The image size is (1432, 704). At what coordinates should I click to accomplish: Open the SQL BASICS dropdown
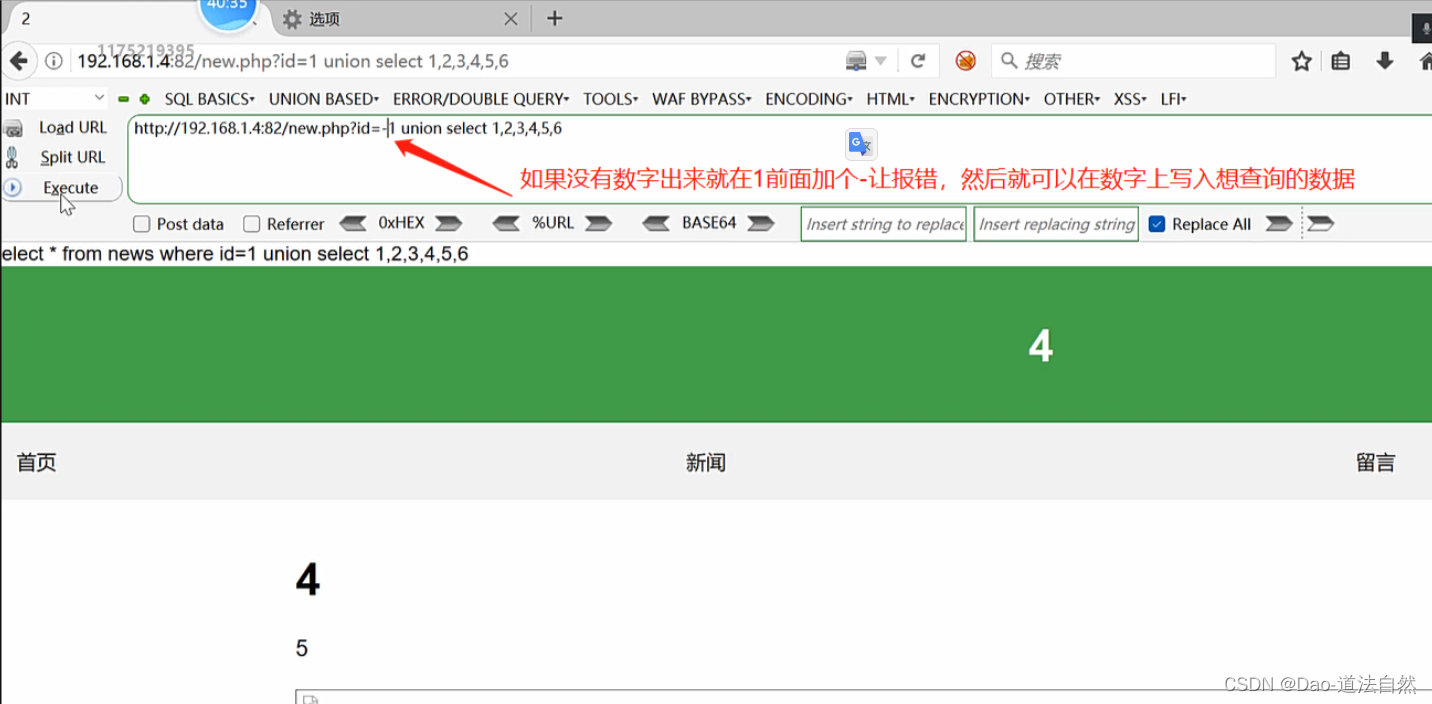point(209,99)
